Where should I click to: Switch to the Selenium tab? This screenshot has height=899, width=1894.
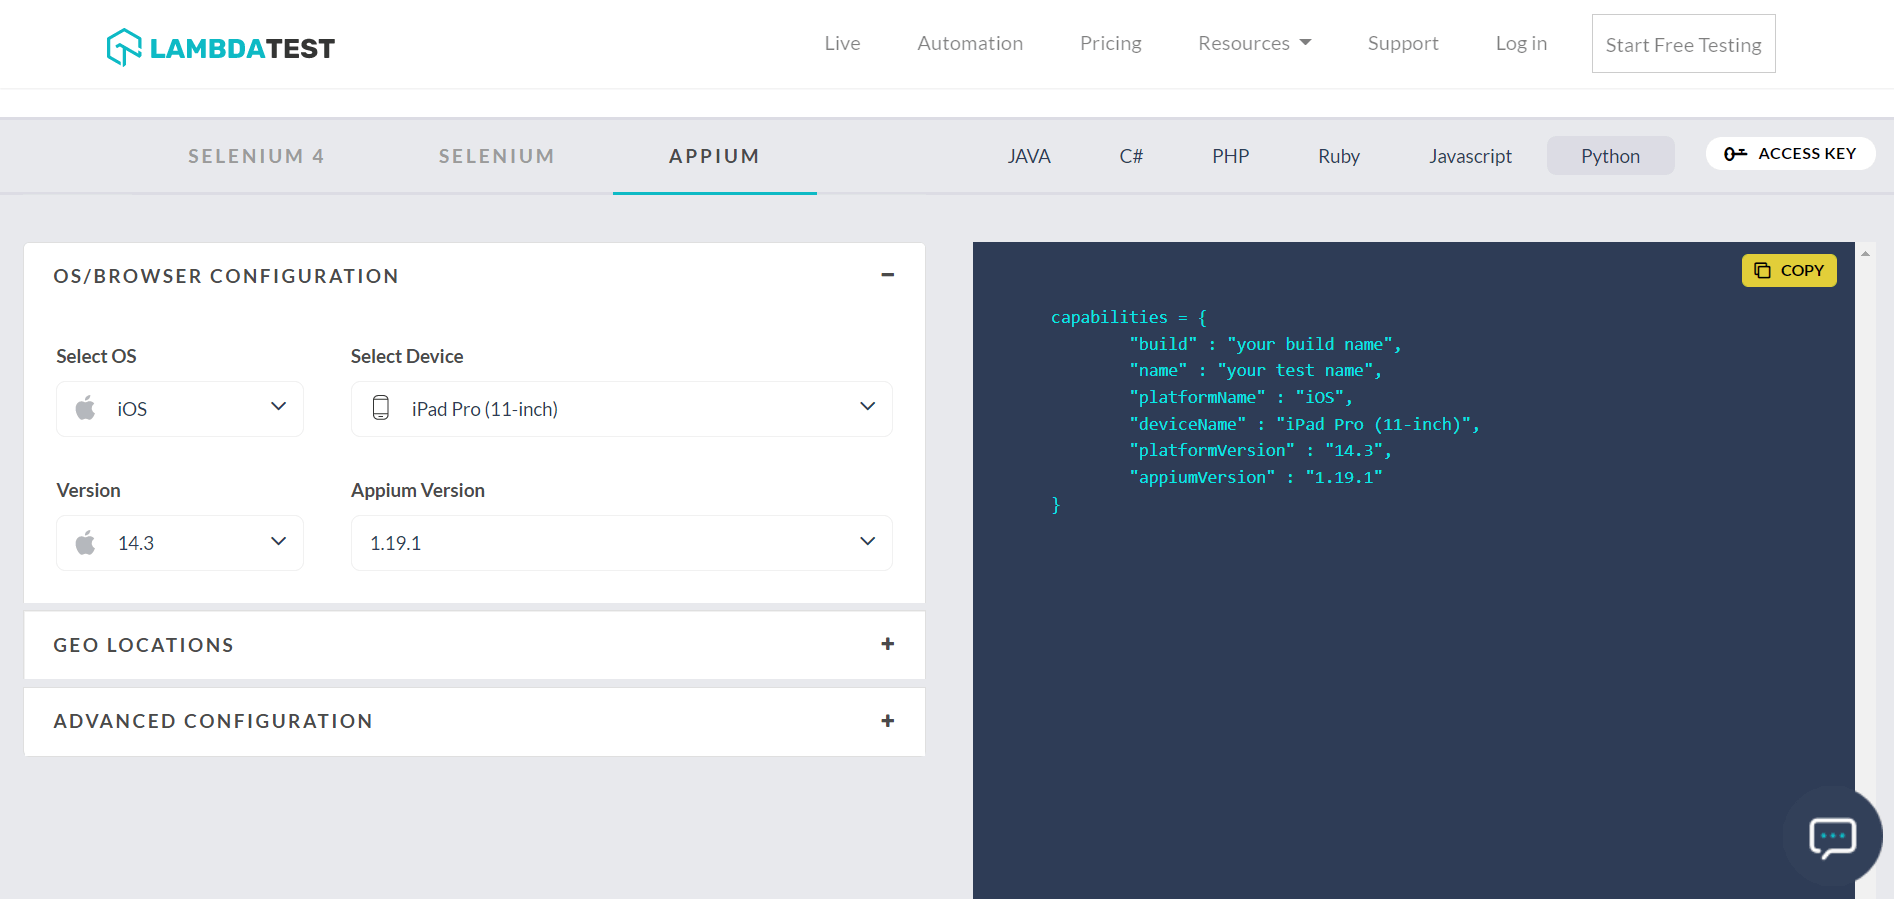tap(496, 156)
